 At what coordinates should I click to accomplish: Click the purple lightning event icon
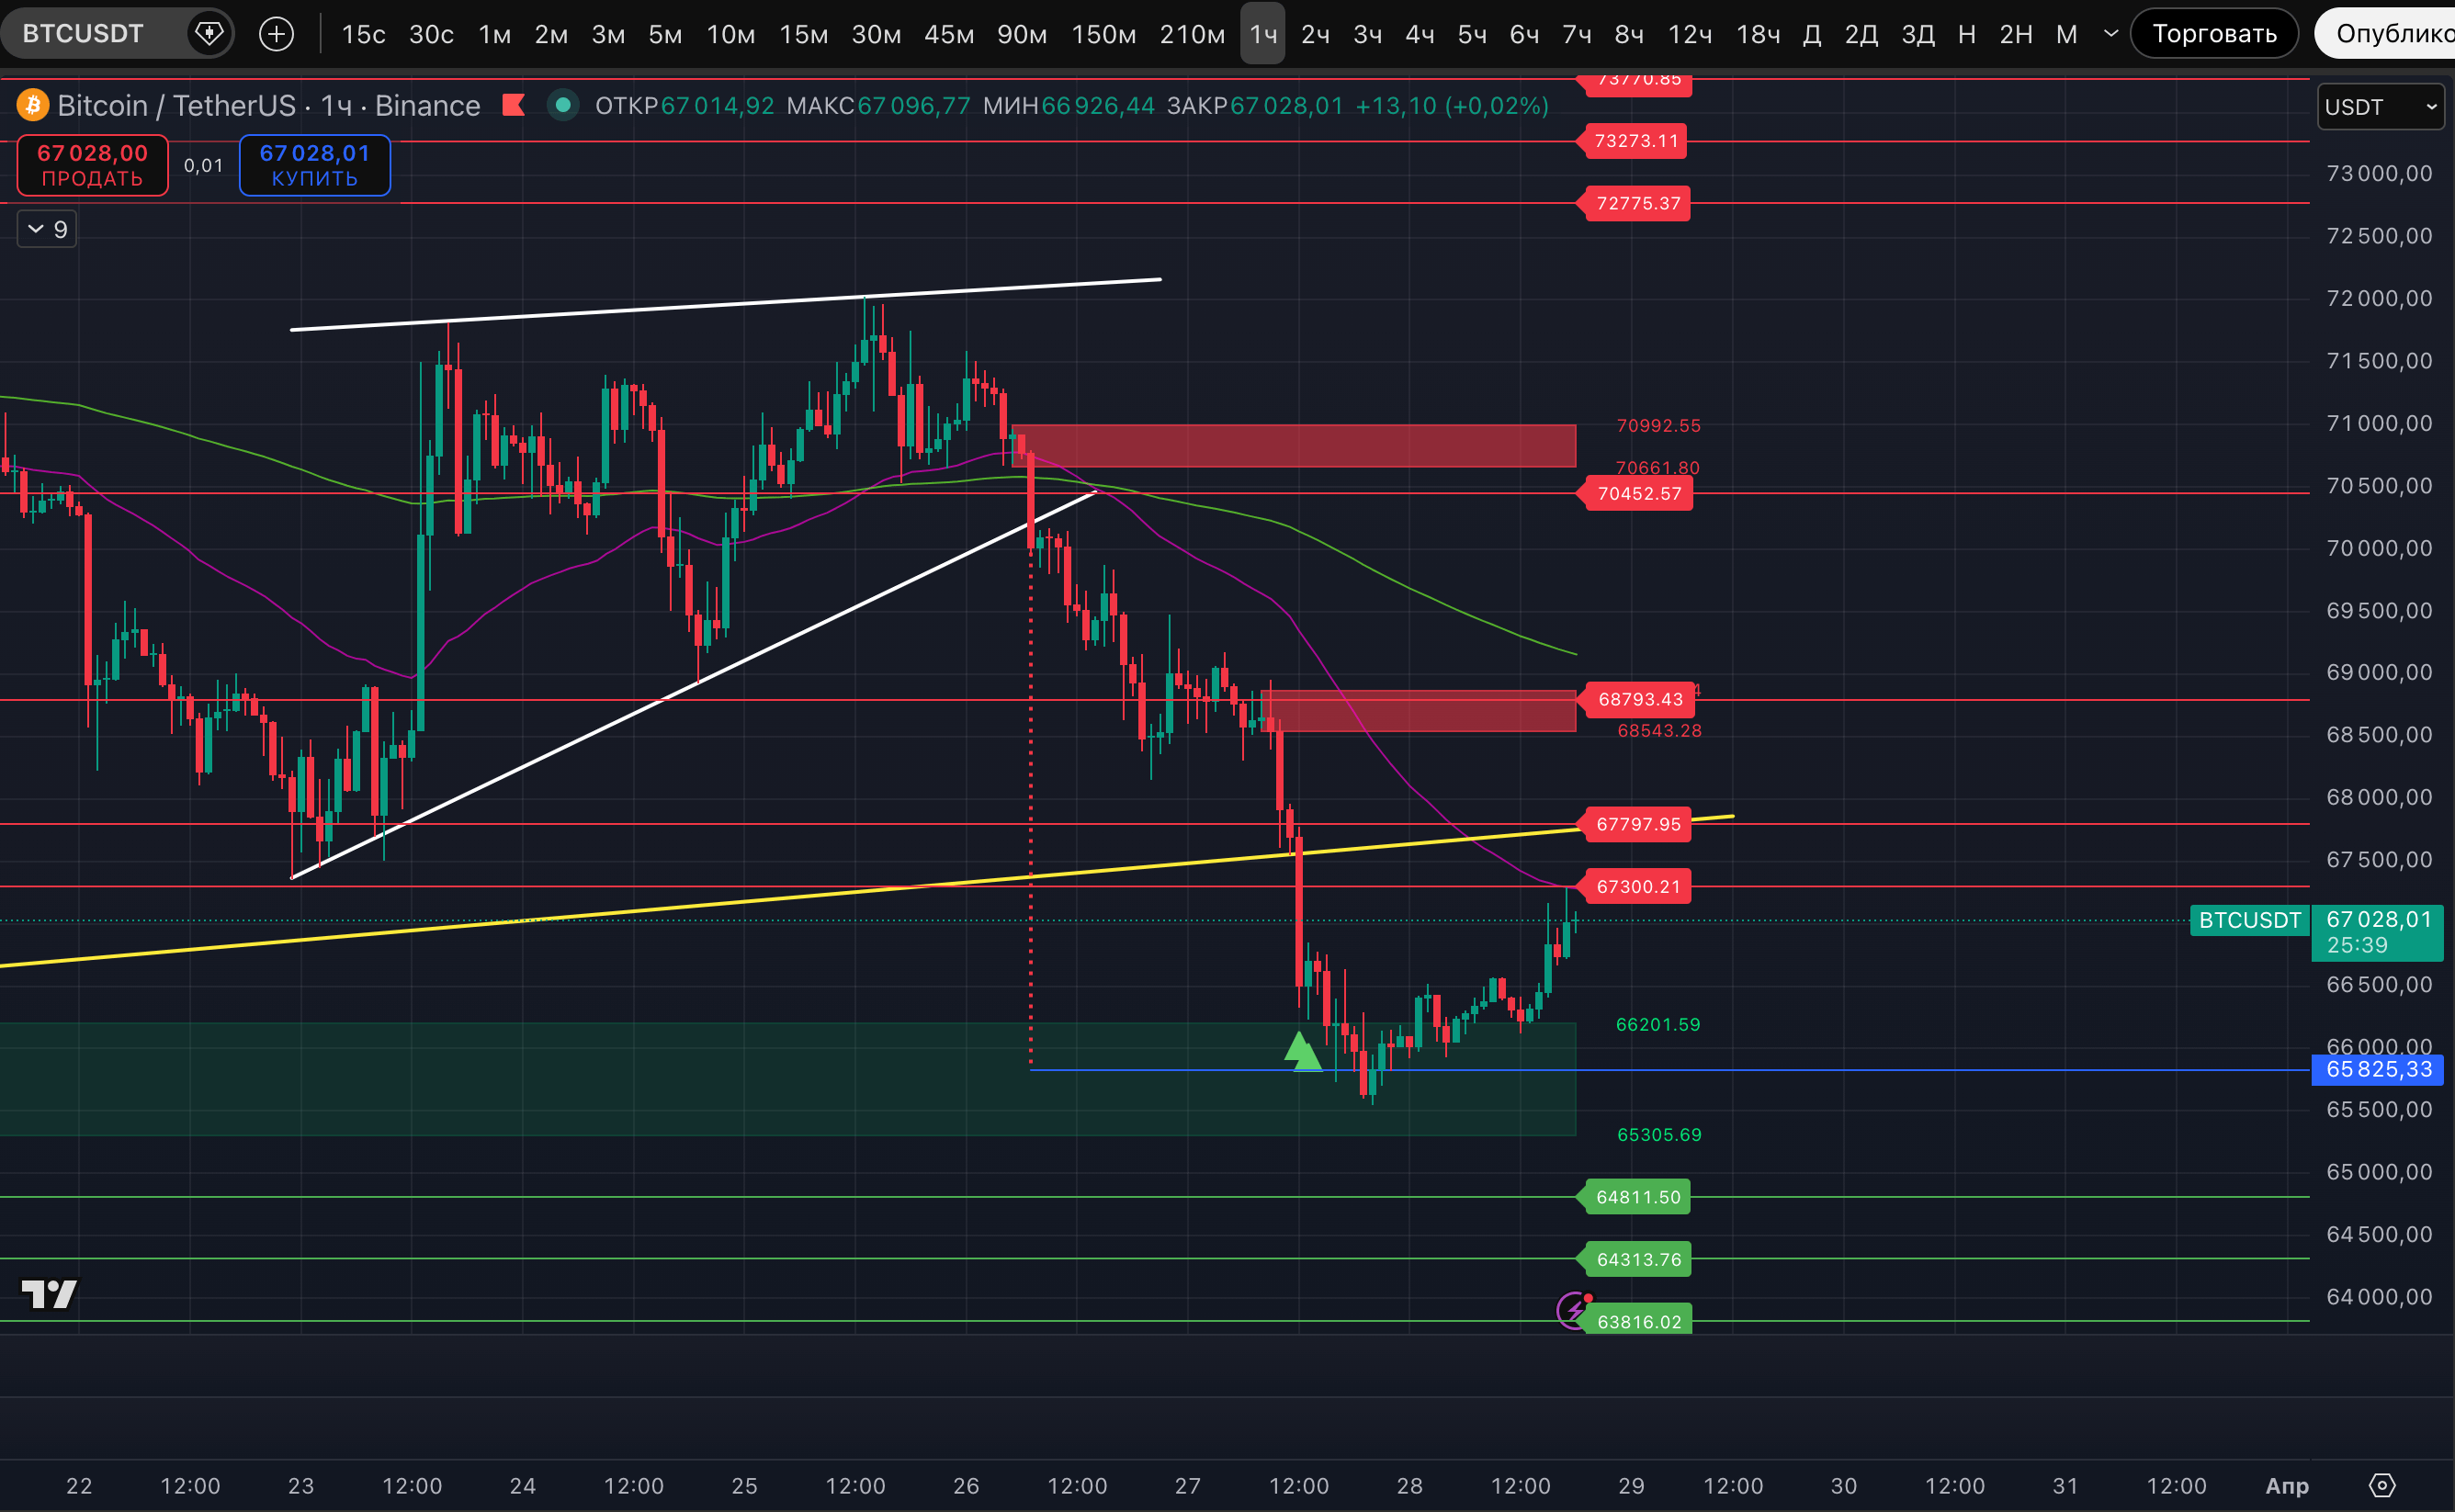1573,1309
